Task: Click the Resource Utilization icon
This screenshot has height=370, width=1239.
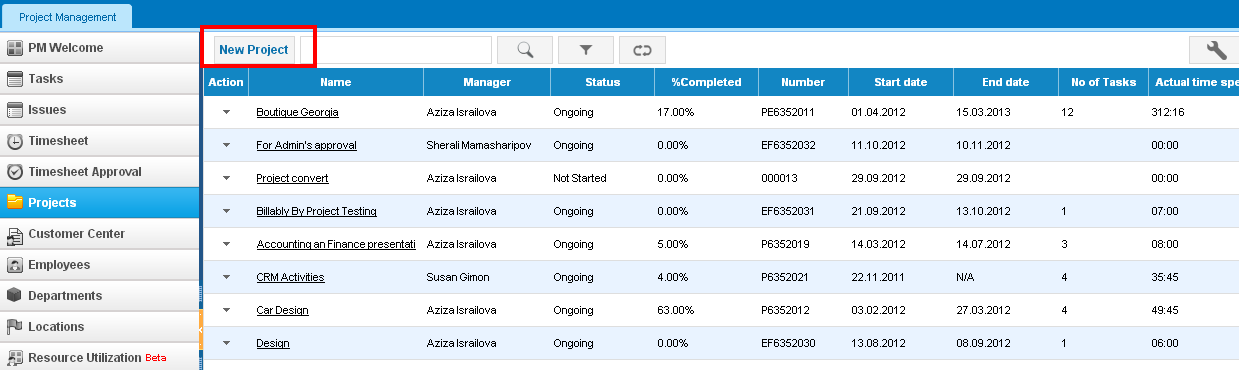Action: (x=15, y=357)
